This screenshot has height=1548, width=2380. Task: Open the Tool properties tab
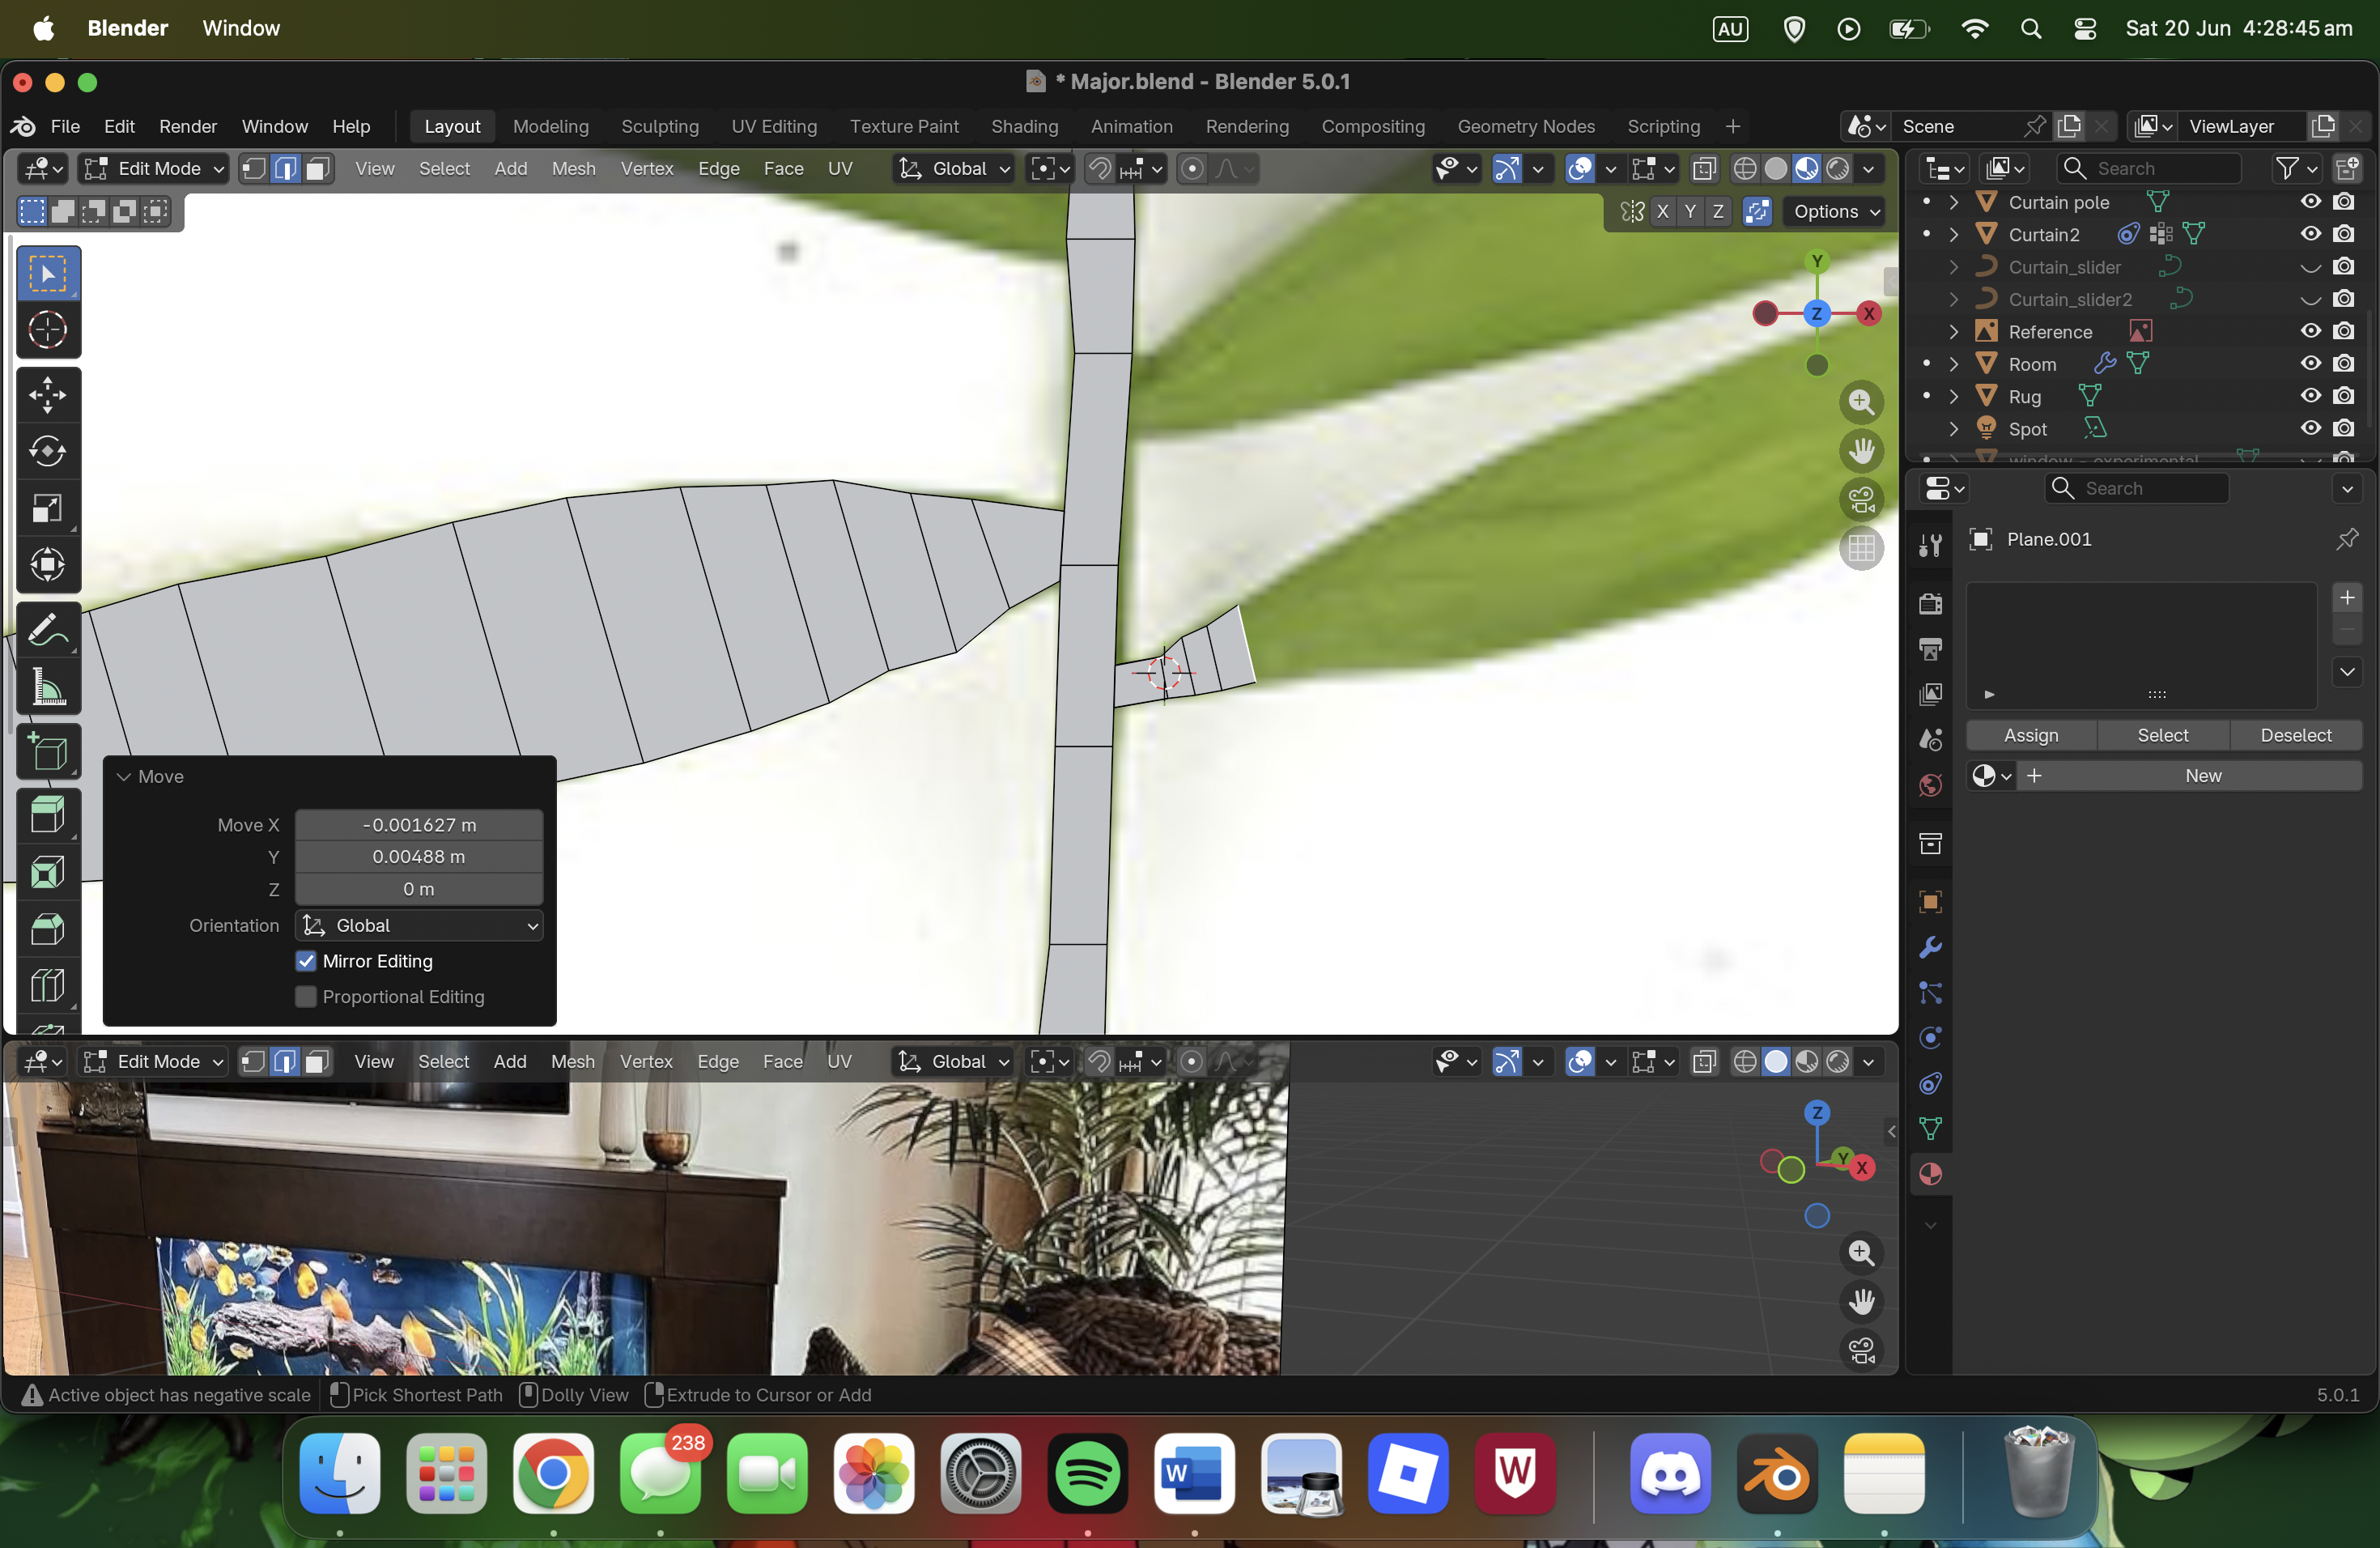pyautogui.click(x=1930, y=544)
